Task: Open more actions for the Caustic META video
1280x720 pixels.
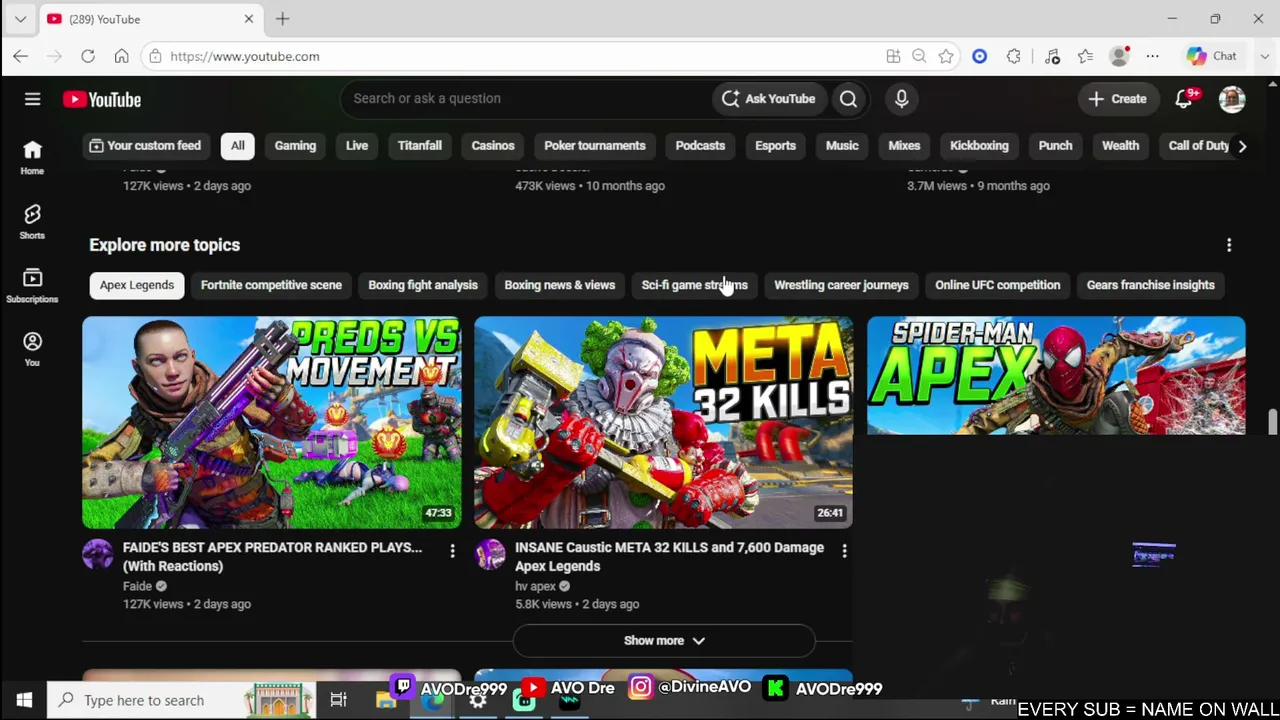Action: (x=844, y=550)
